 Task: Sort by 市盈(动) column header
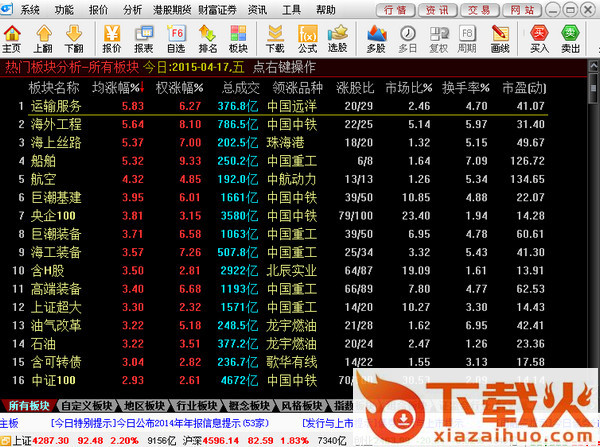click(524, 88)
